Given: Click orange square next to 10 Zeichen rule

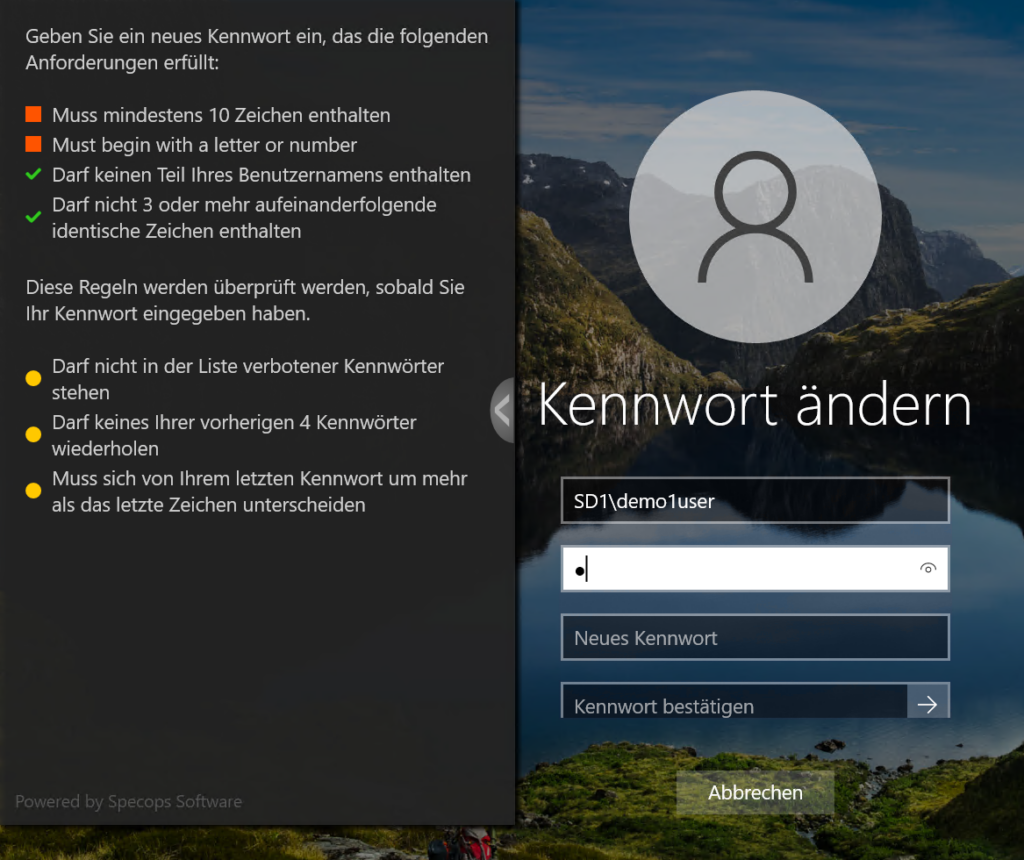Looking at the screenshot, I should click(33, 114).
